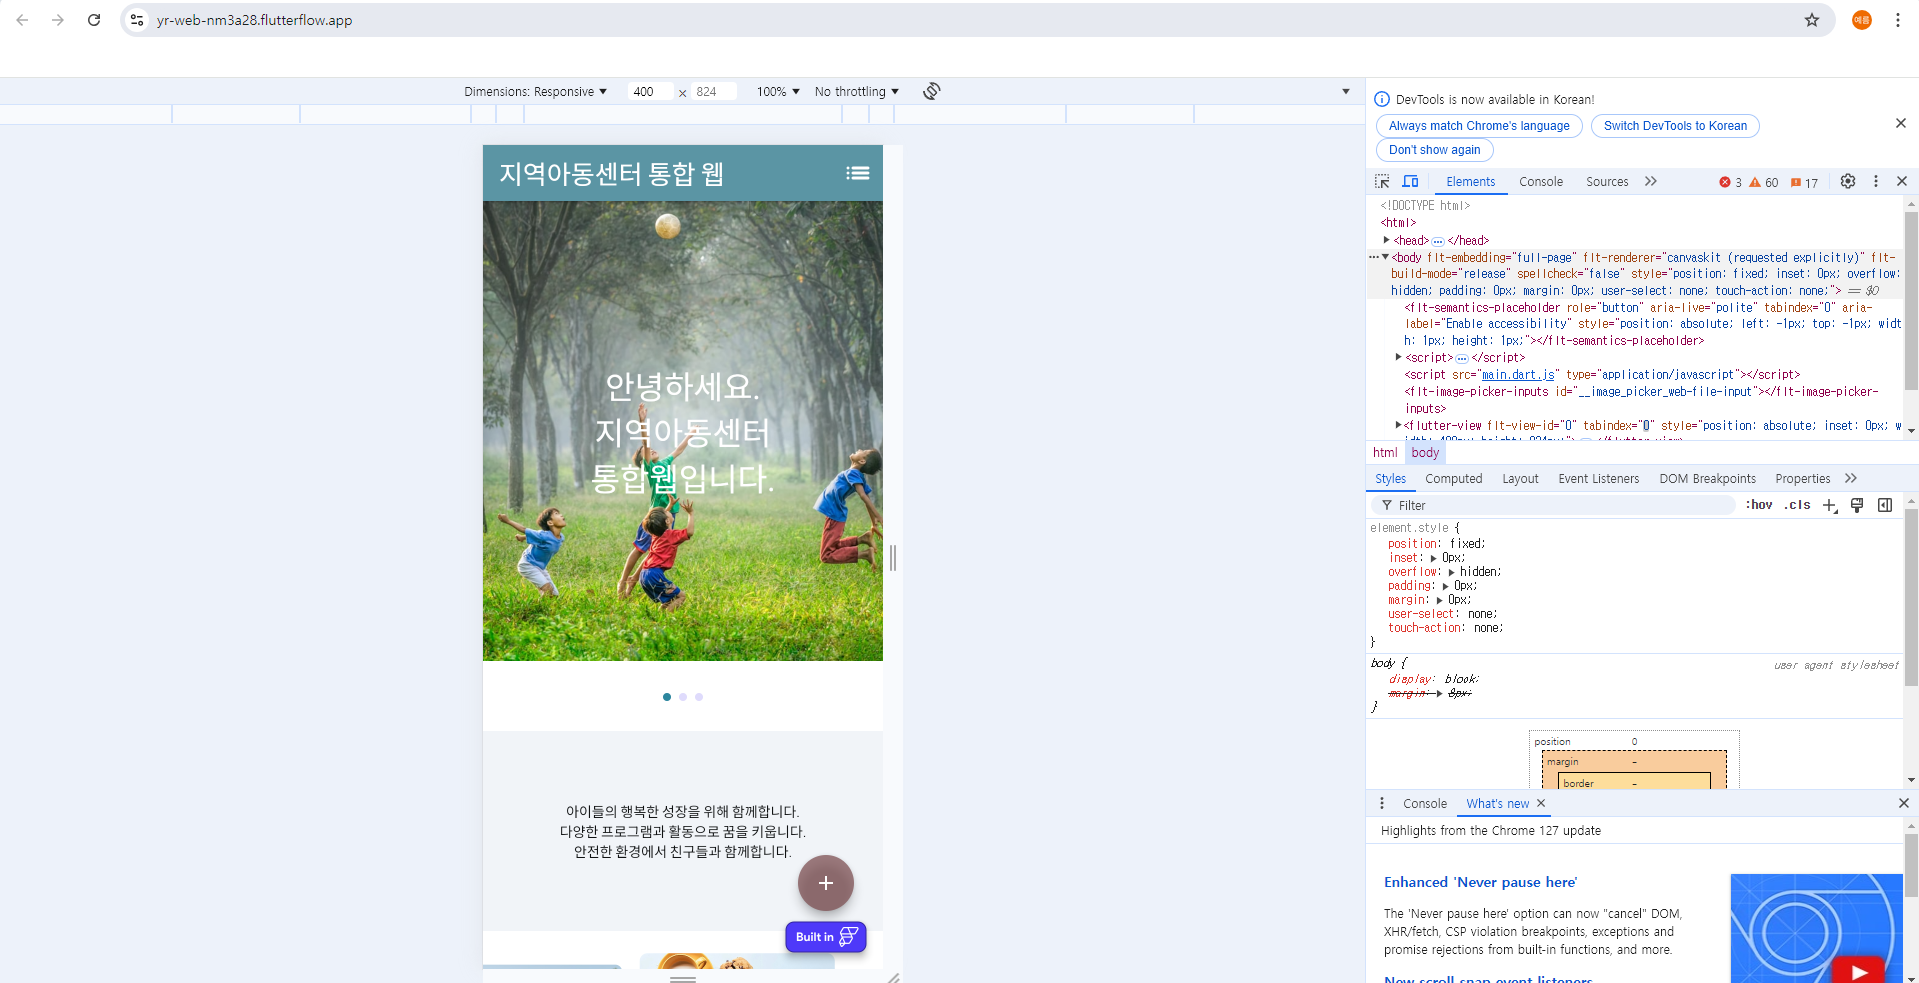Focus the Styles Filter input

point(1553,505)
